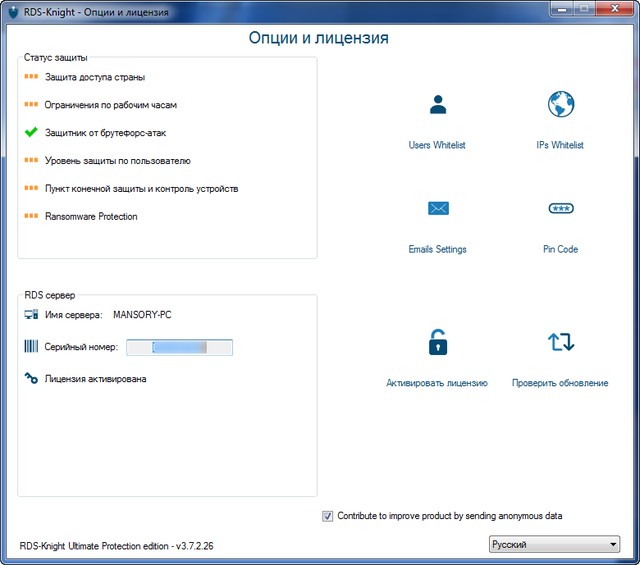Click the IPs Whitelist label
Image resolution: width=640 pixels, height=565 pixels.
pyautogui.click(x=560, y=145)
